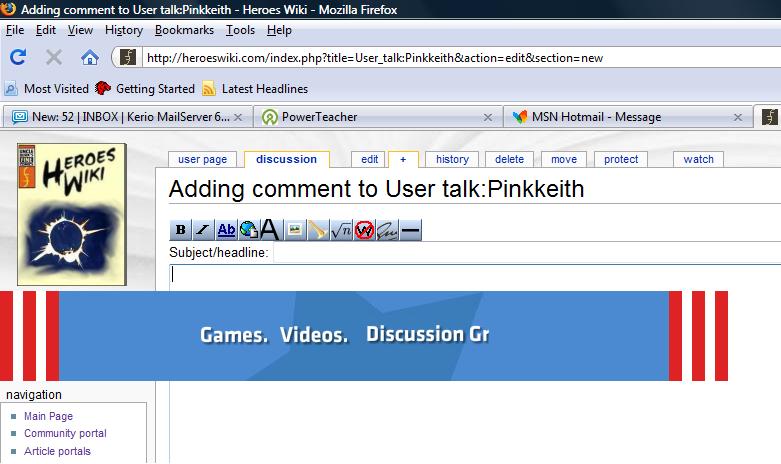Open the History menu
Screen dimensions: 781x464
124,31
